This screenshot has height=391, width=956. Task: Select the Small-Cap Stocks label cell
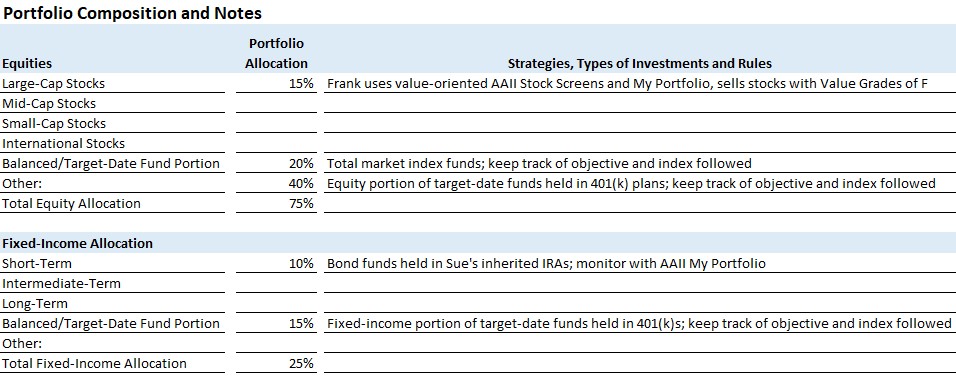coord(112,124)
